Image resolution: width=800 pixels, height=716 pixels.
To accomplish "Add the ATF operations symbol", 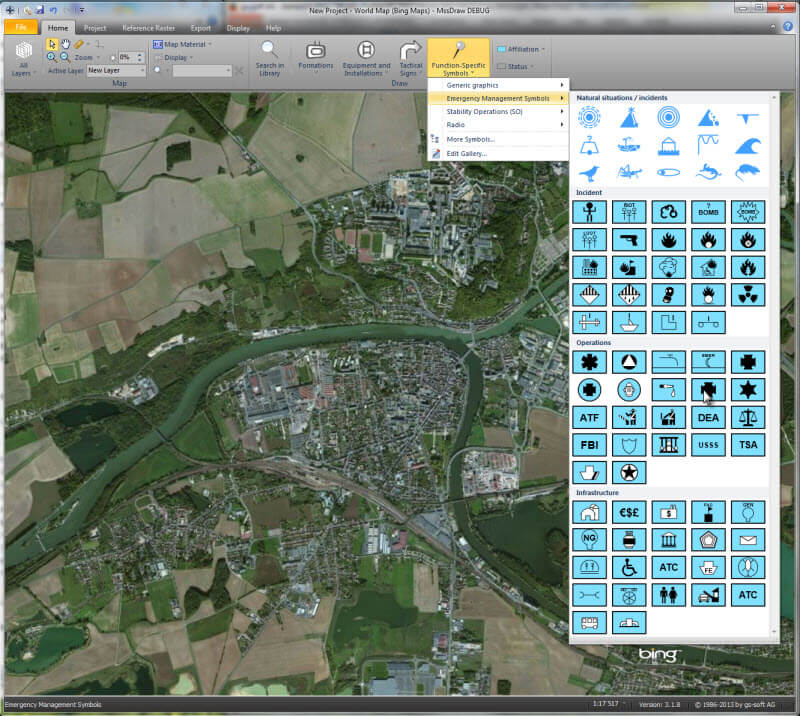I will pos(589,417).
